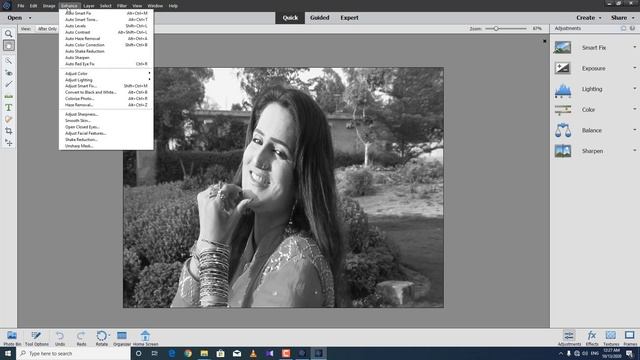Open the Tool Options panel
640x360 pixels.
pyautogui.click(x=36, y=338)
